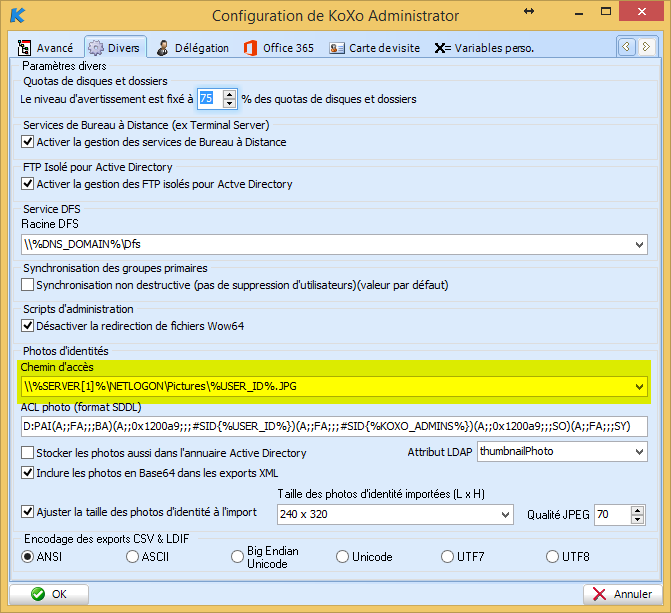Image resolution: width=671 pixels, height=613 pixels.
Task: Open the Variables perso. tab
Action: 484,48
